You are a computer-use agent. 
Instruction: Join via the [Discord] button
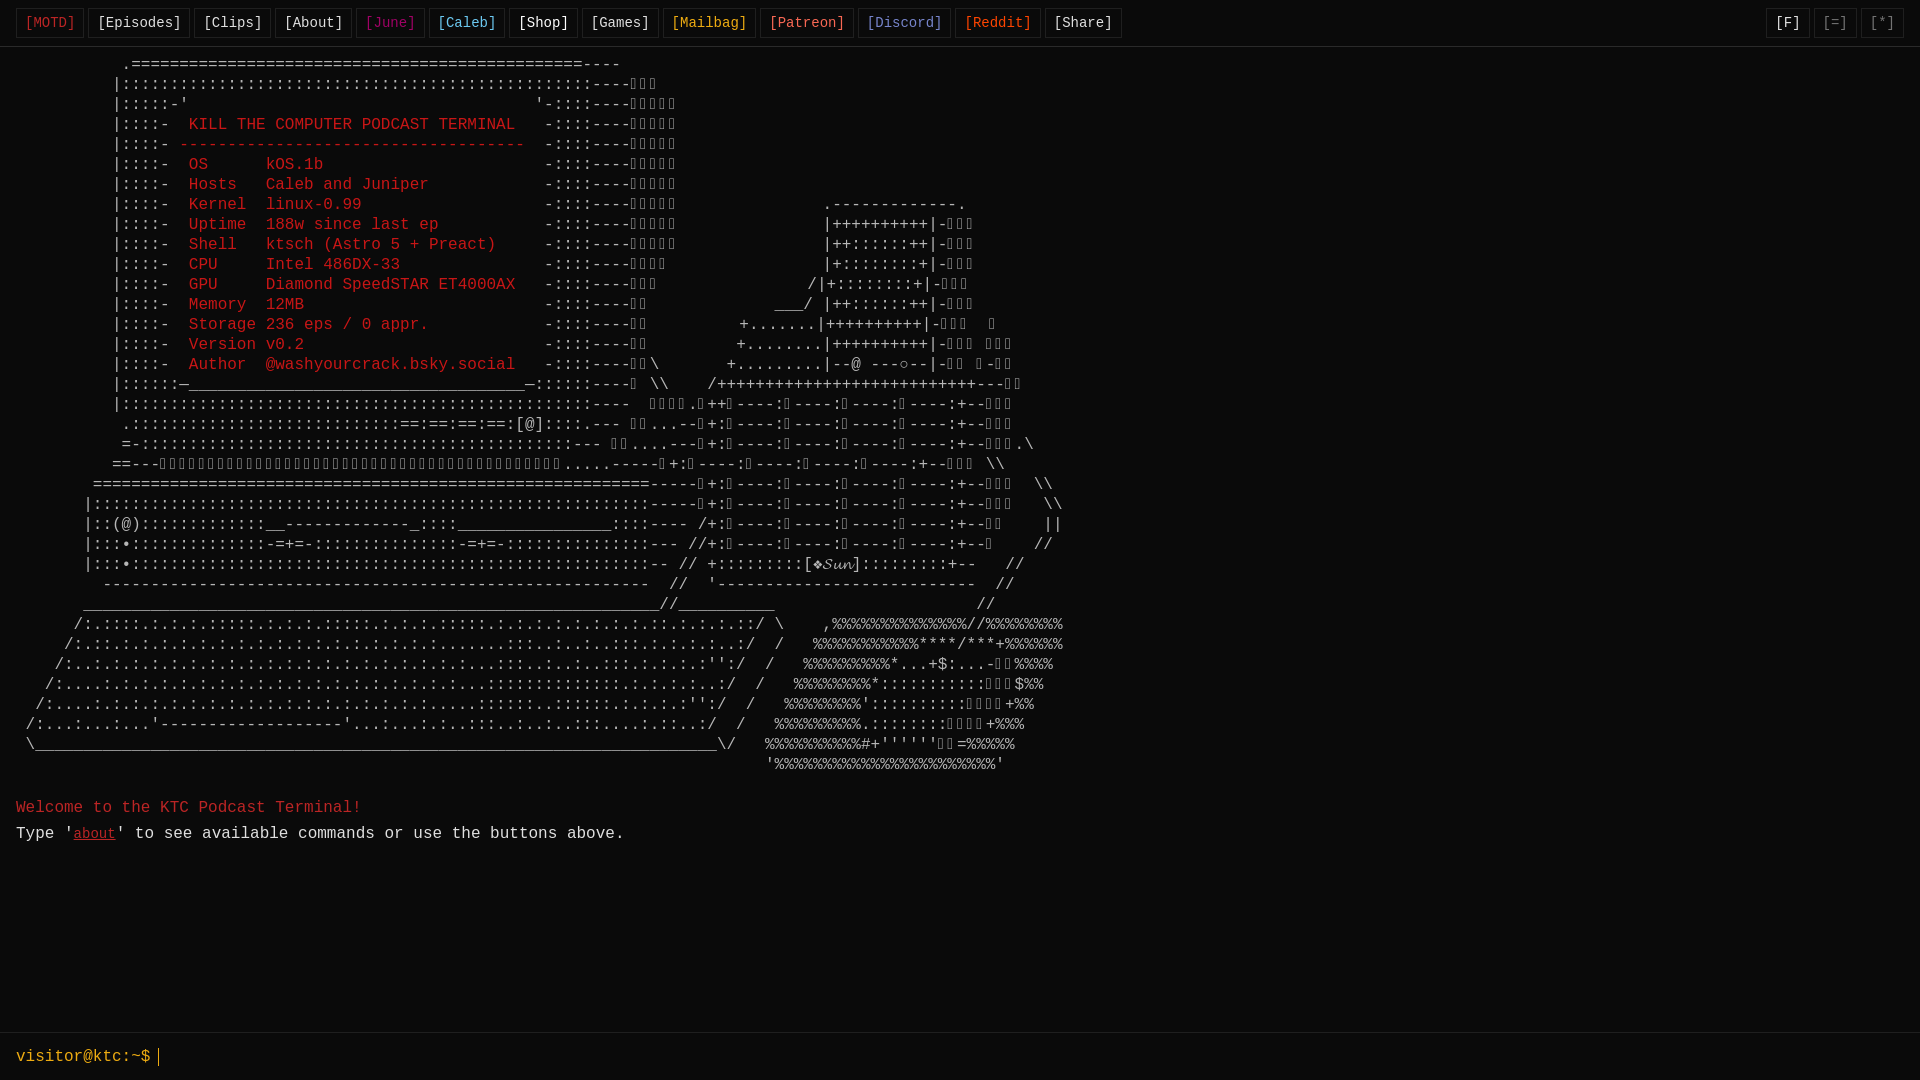pos(904,23)
